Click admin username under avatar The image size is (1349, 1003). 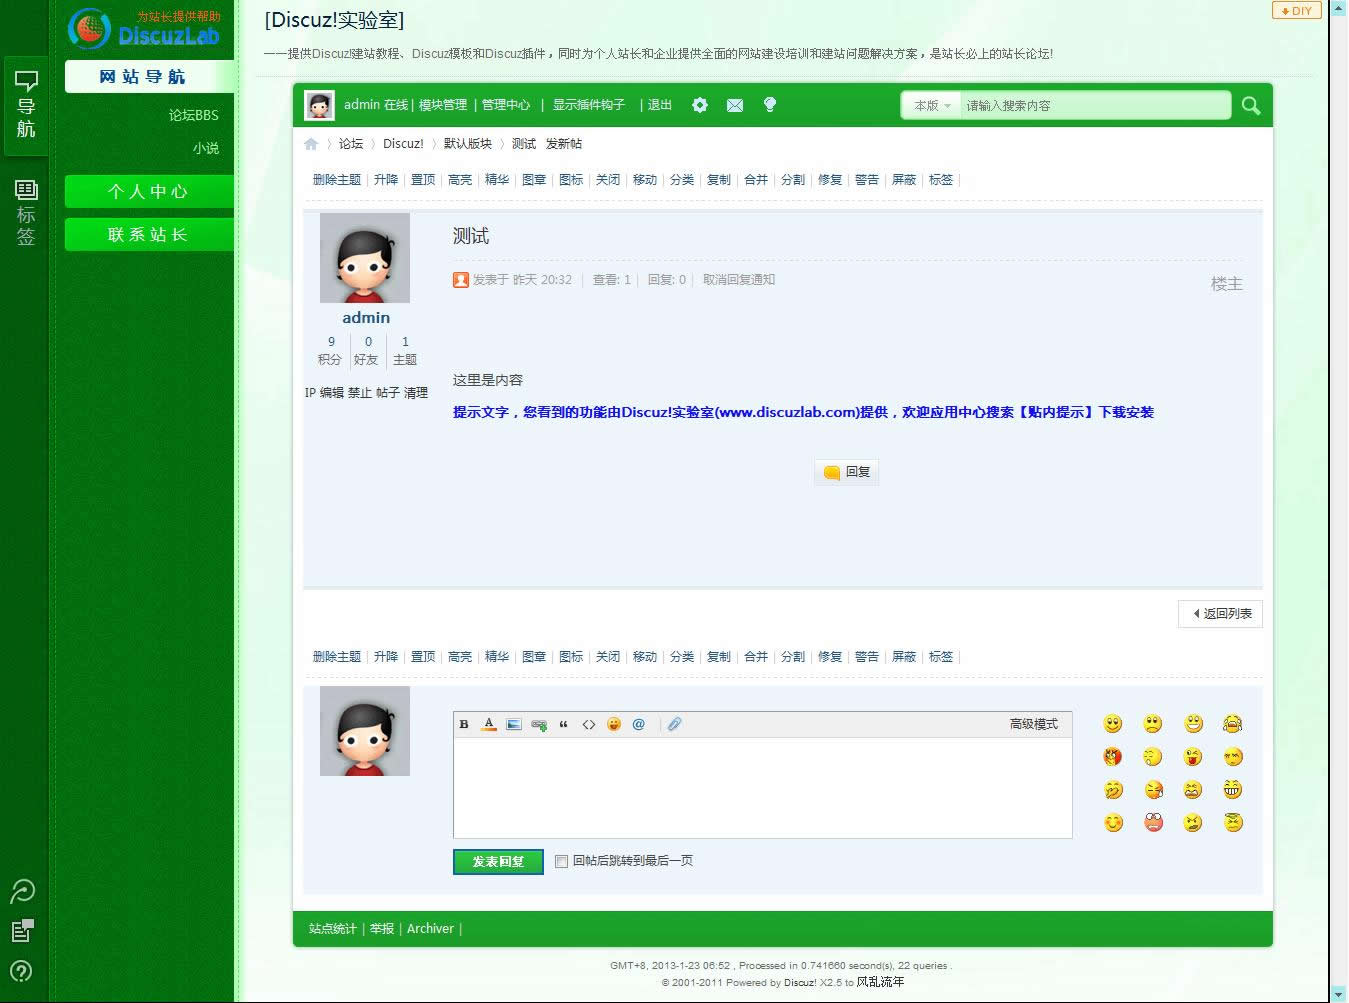pos(366,317)
